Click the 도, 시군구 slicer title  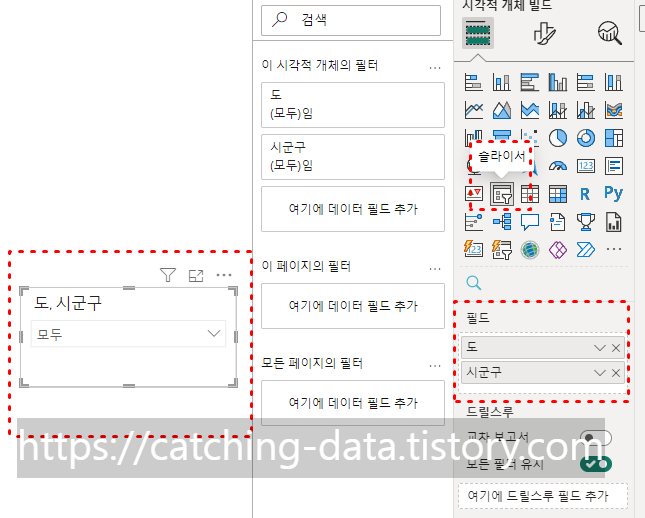pyautogui.click(x=68, y=303)
